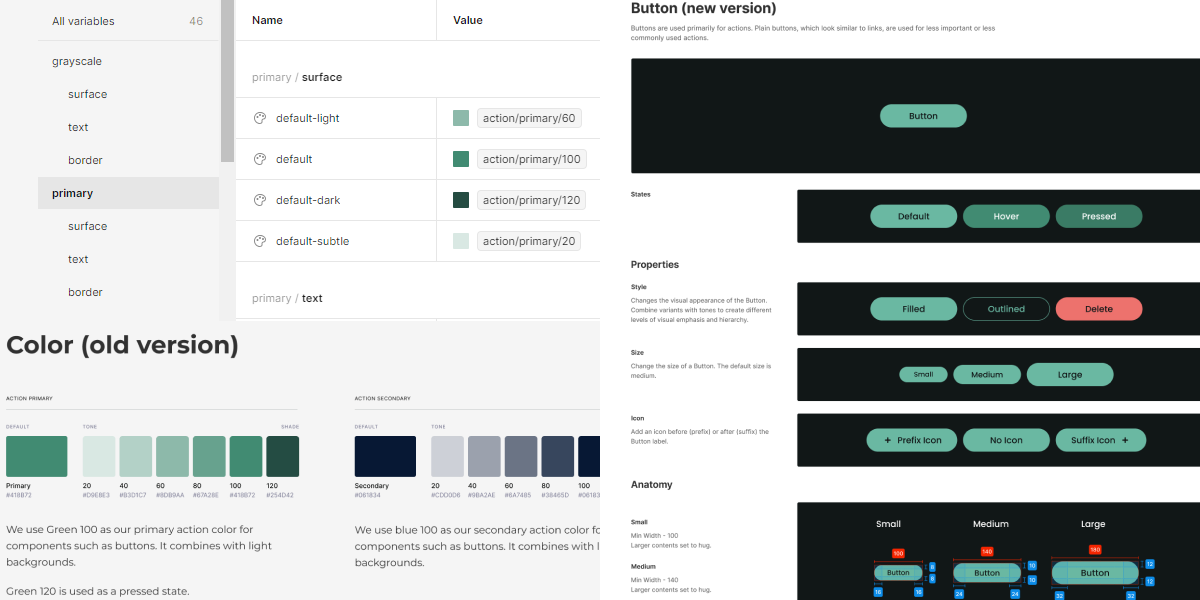Open the action/primary/60 alias pill

pyautogui.click(x=529, y=118)
